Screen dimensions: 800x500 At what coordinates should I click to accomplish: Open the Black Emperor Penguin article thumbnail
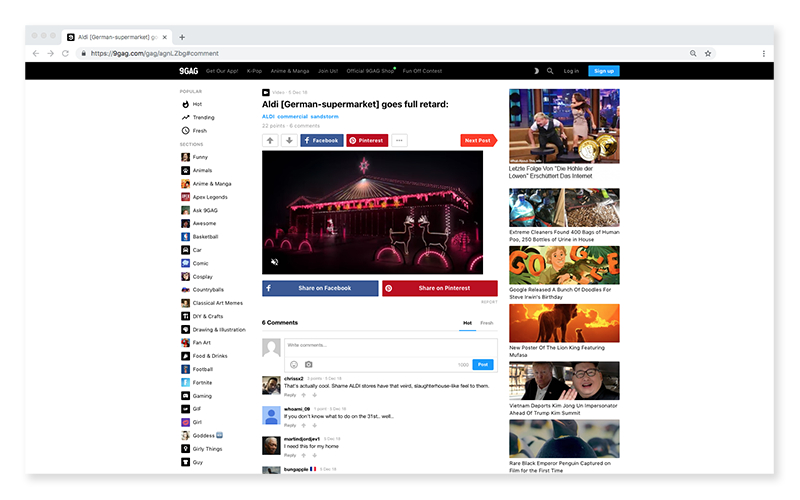click(564, 439)
